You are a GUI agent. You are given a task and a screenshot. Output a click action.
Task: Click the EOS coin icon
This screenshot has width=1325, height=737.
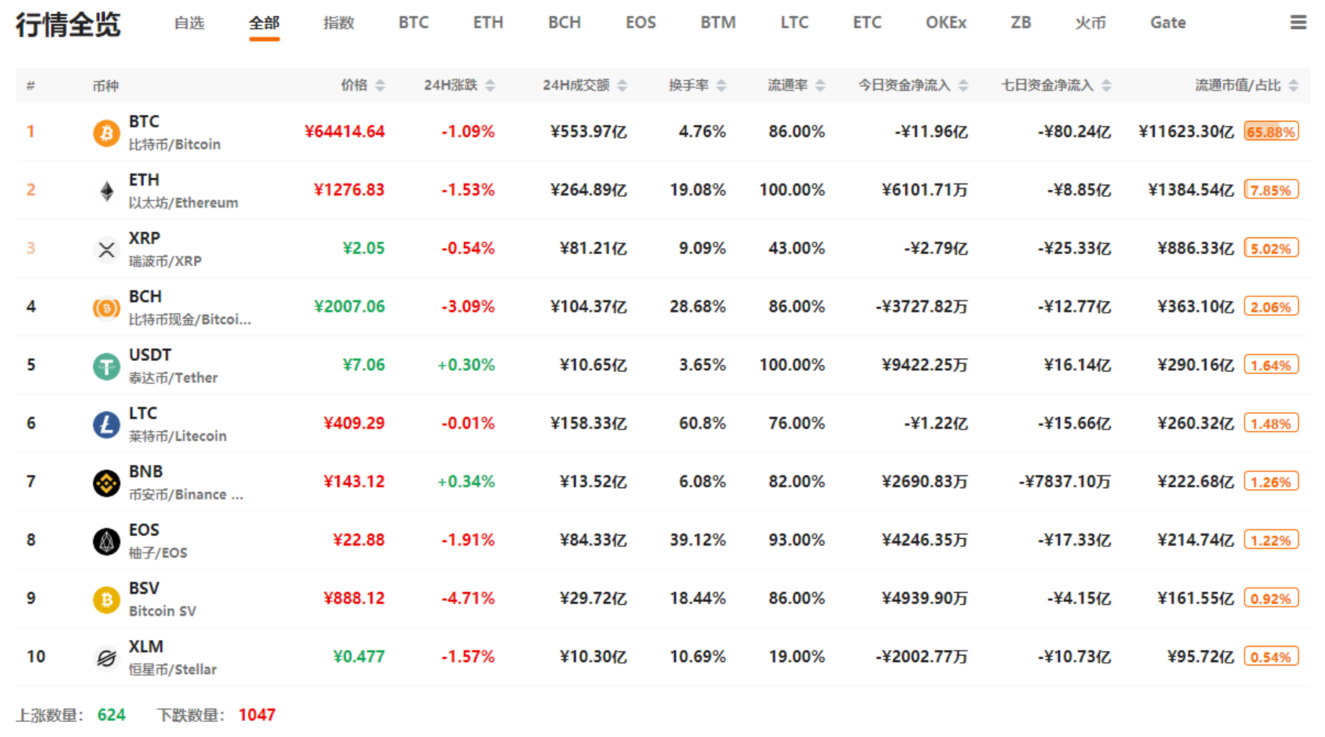point(106,541)
